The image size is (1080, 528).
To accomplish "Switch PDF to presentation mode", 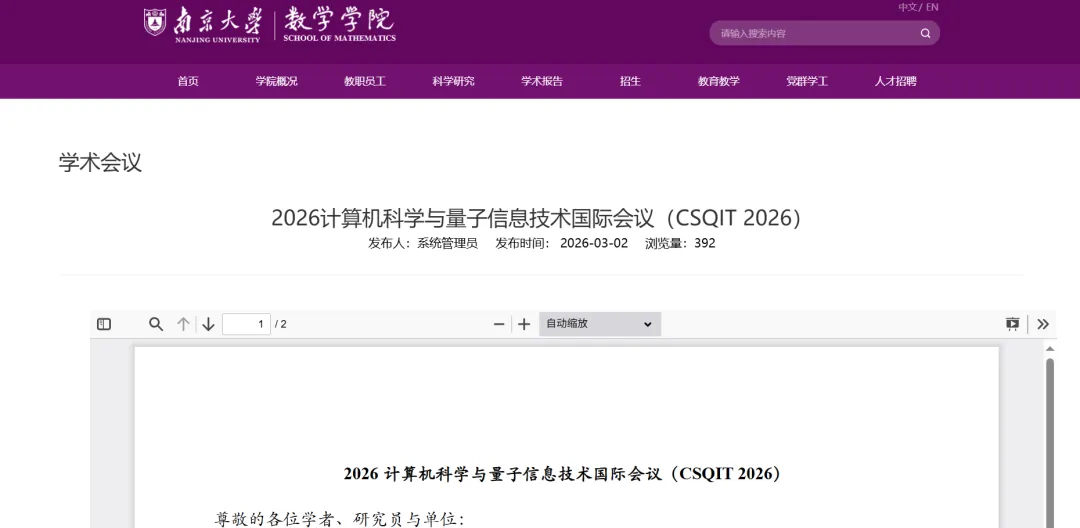I will tap(1012, 324).
